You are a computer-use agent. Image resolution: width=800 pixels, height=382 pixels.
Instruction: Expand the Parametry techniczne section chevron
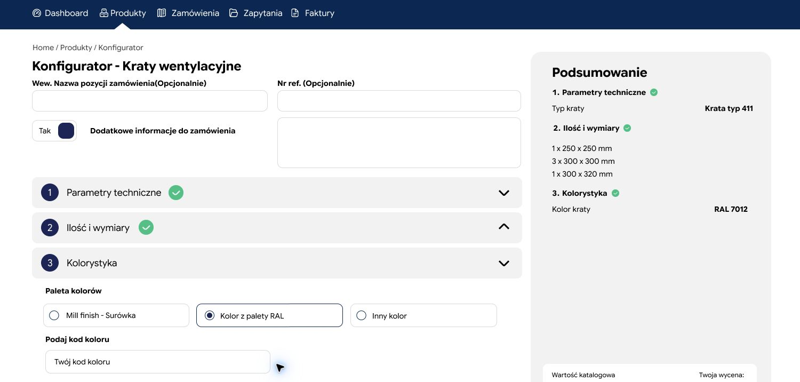[504, 193]
